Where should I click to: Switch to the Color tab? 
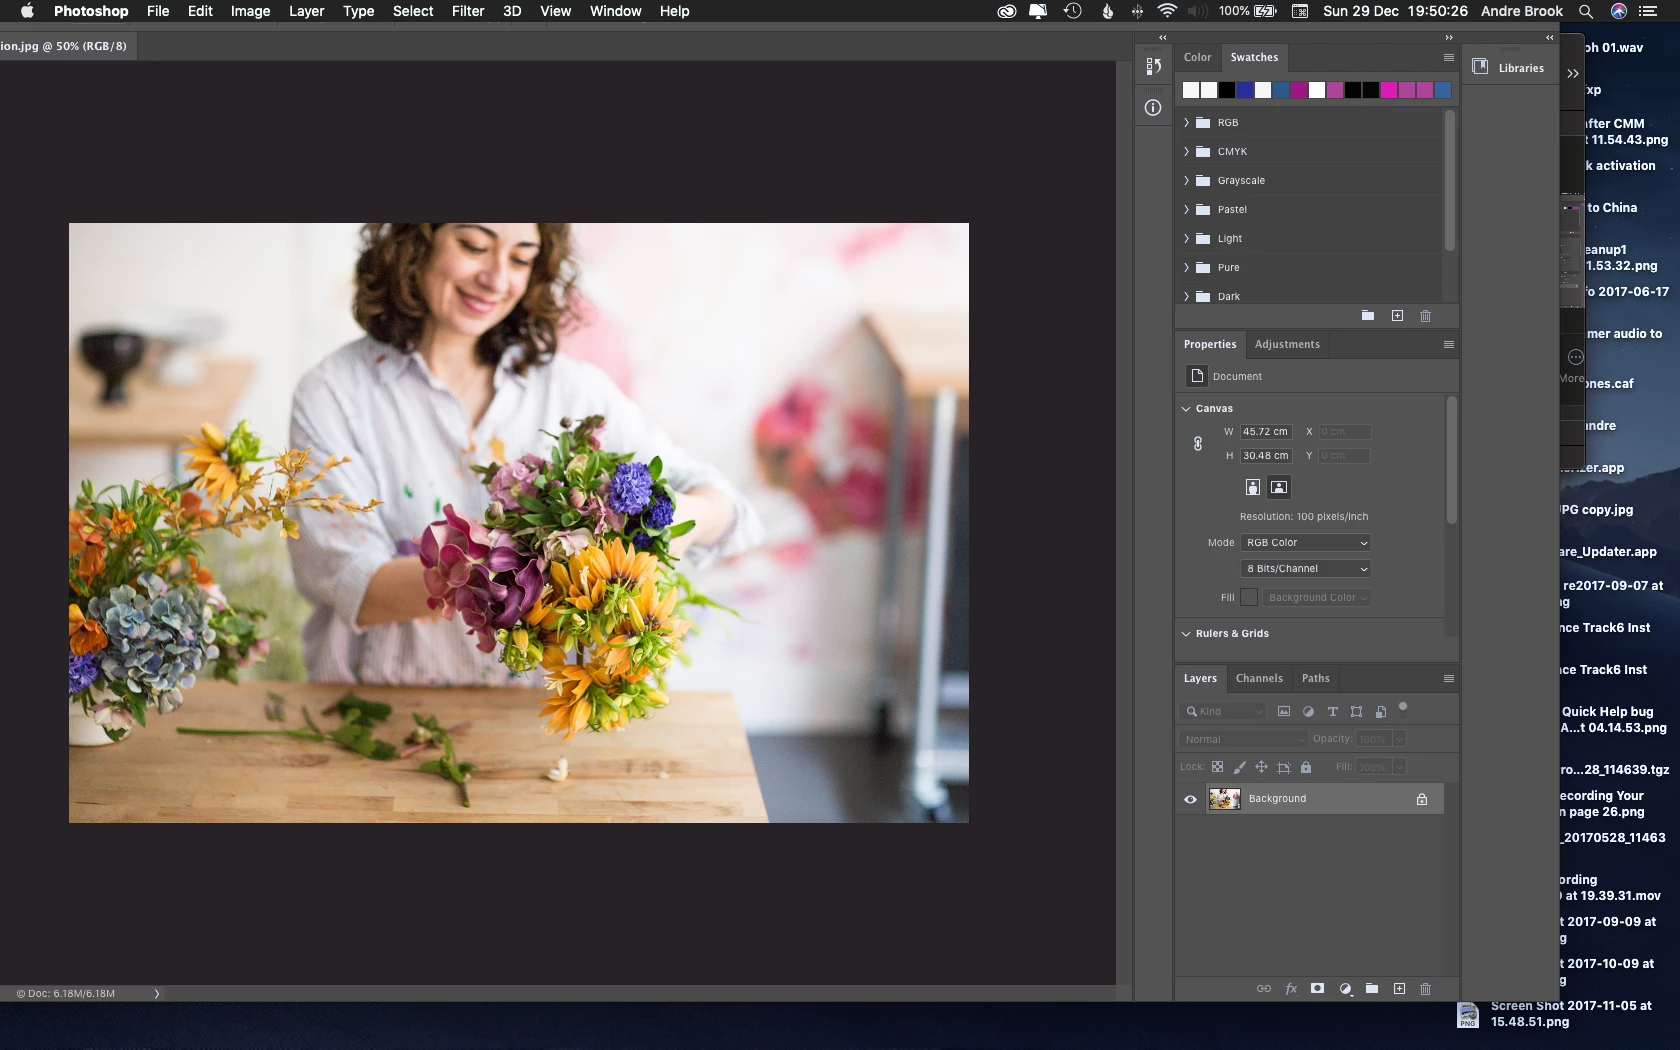[x=1197, y=58]
